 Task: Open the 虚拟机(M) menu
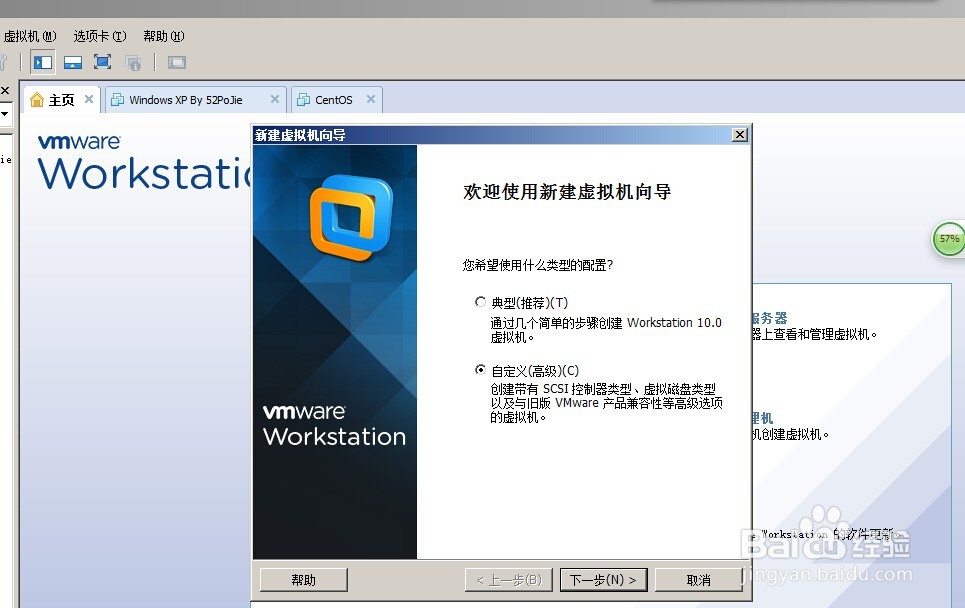click(30, 36)
